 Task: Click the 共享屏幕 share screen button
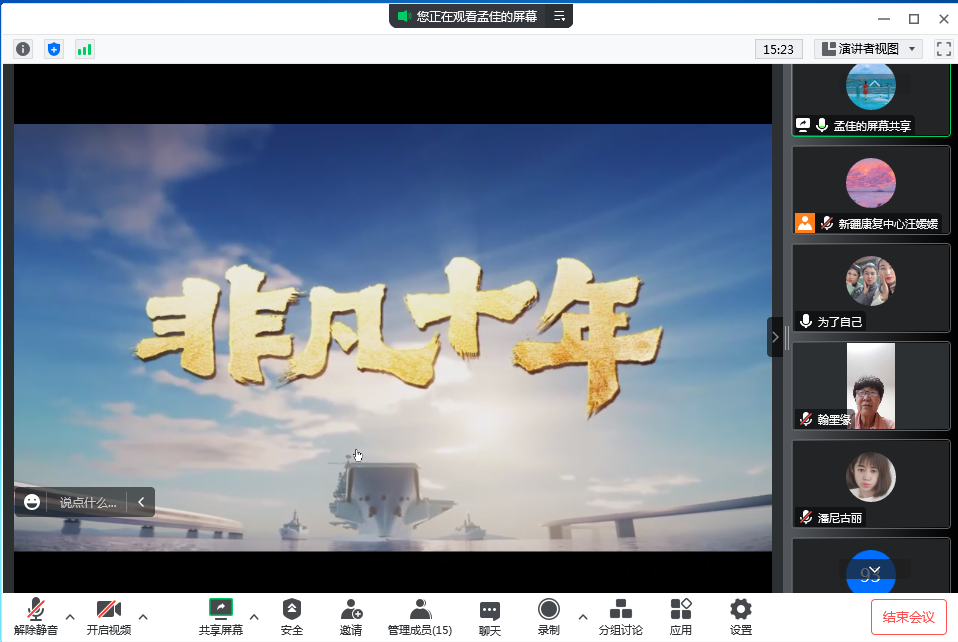pos(220,616)
